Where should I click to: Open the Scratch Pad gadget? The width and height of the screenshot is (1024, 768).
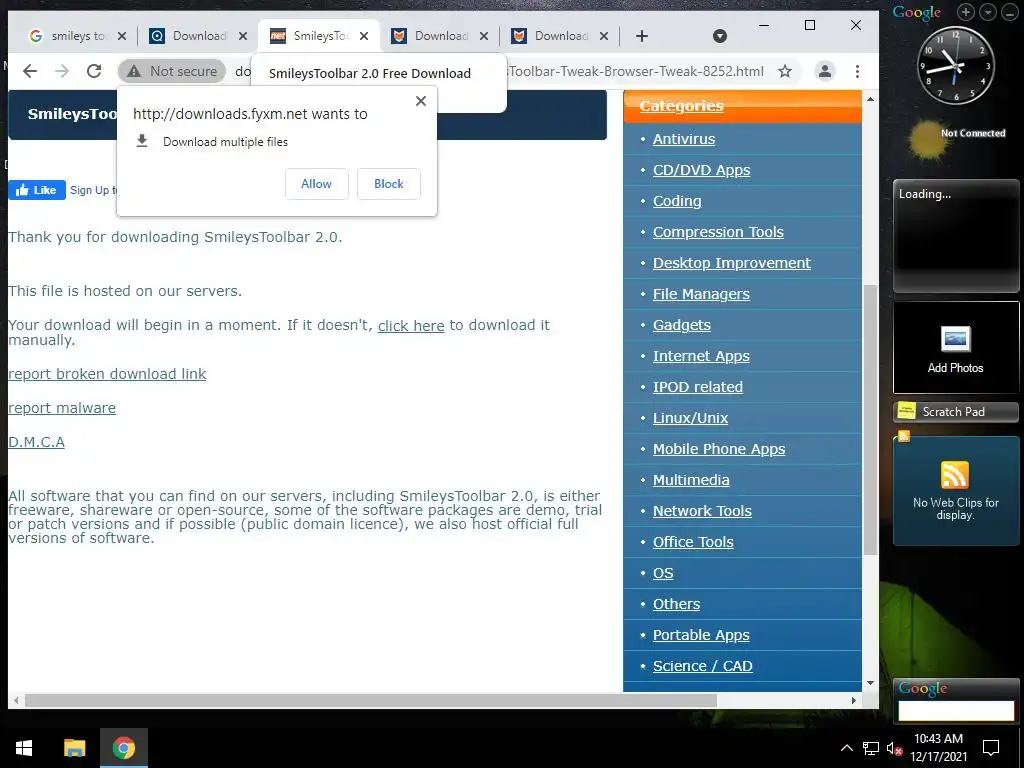point(955,411)
